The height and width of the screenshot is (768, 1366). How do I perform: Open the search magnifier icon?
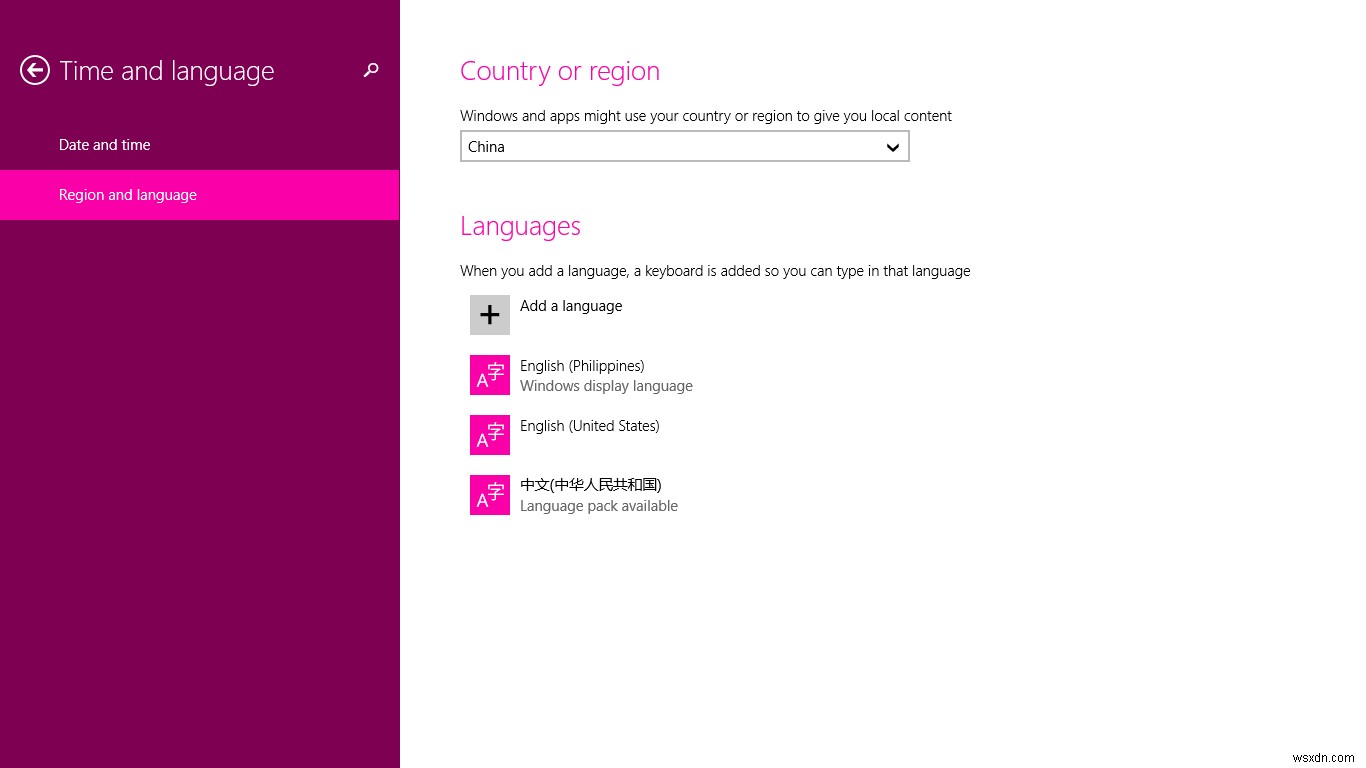pos(371,70)
